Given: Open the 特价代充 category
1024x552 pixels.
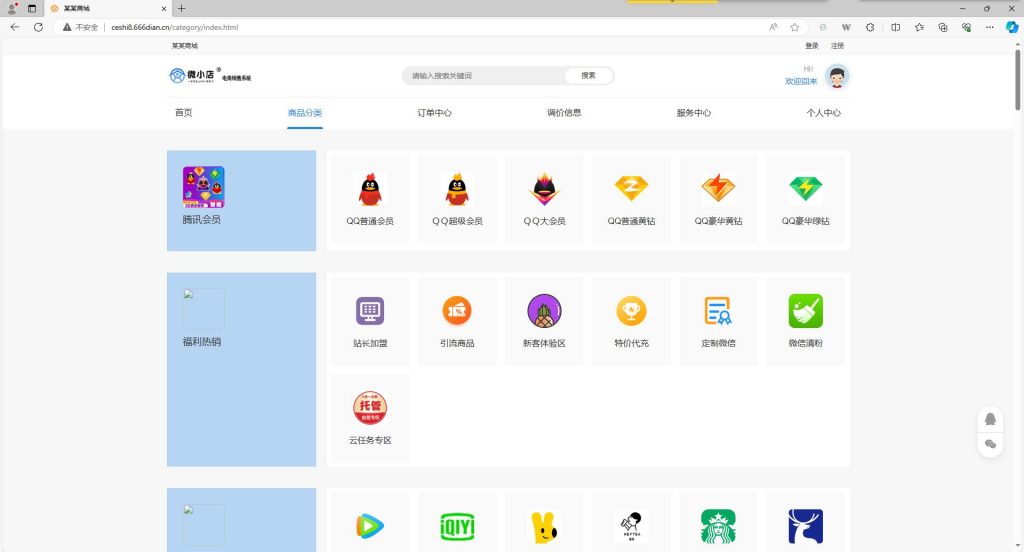Looking at the screenshot, I should (631, 321).
